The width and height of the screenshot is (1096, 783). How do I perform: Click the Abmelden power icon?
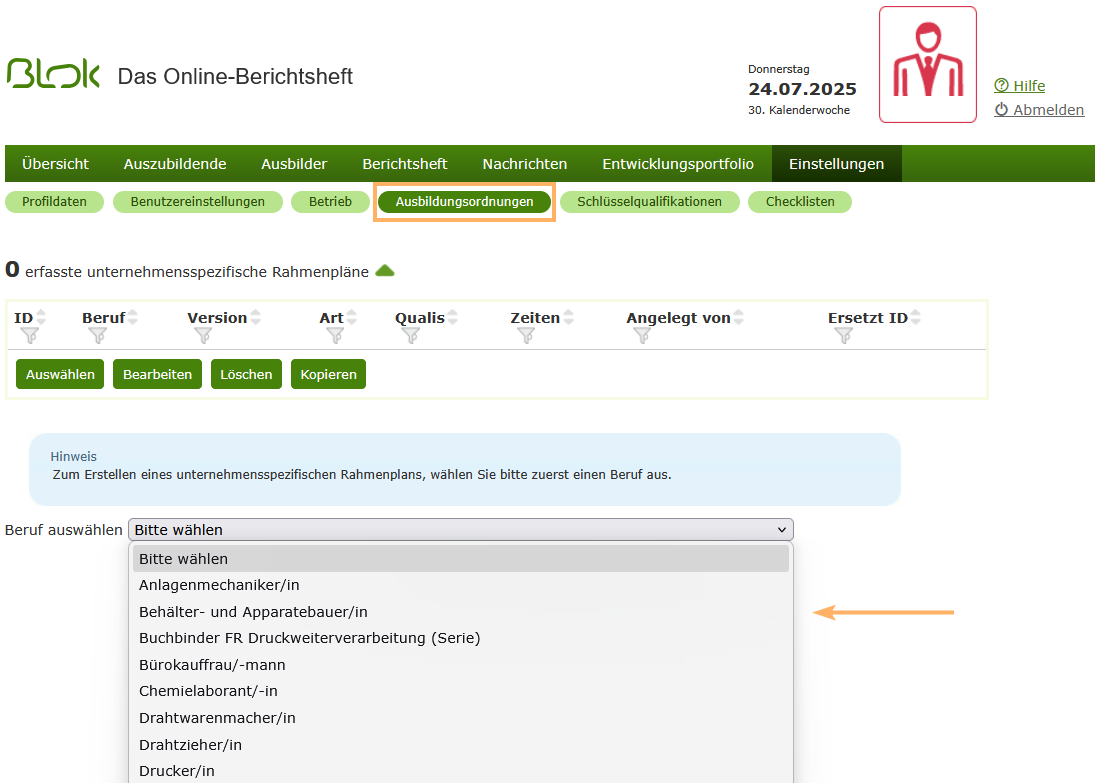pos(1002,110)
